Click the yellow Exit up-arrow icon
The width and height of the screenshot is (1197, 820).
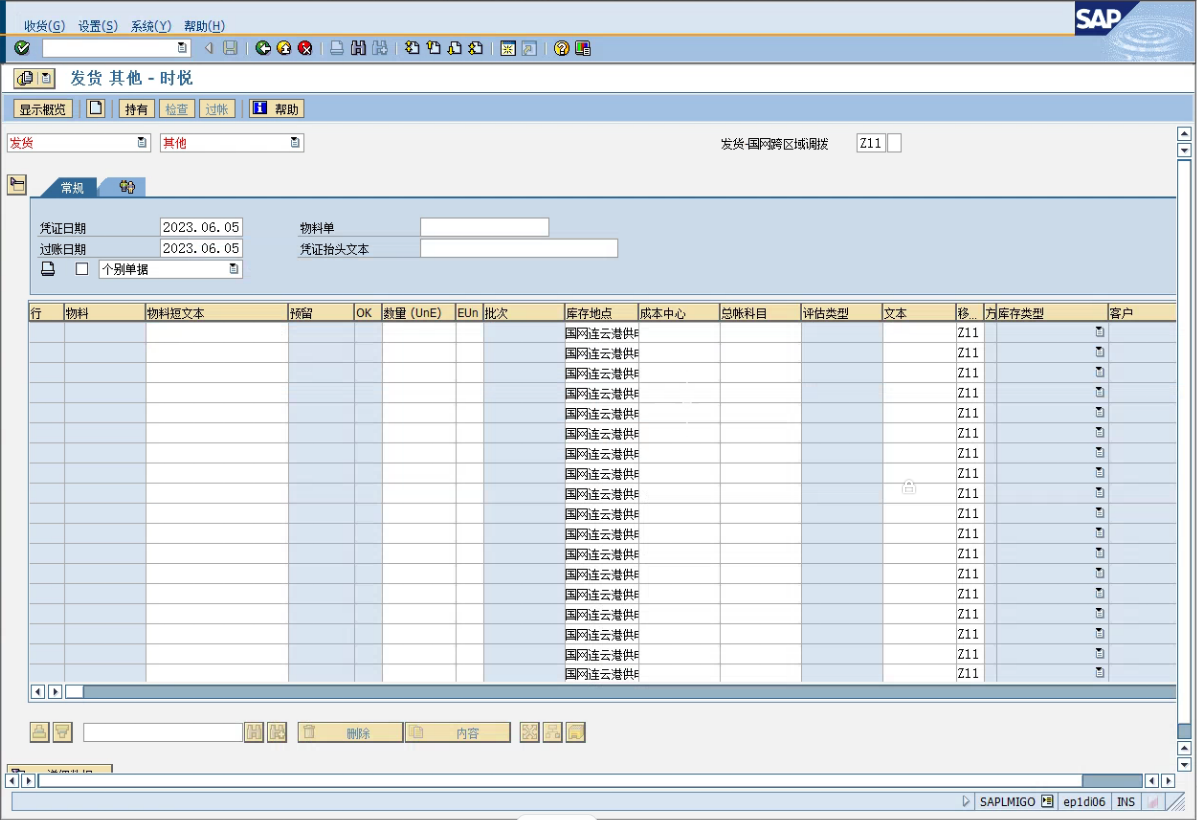coord(284,48)
